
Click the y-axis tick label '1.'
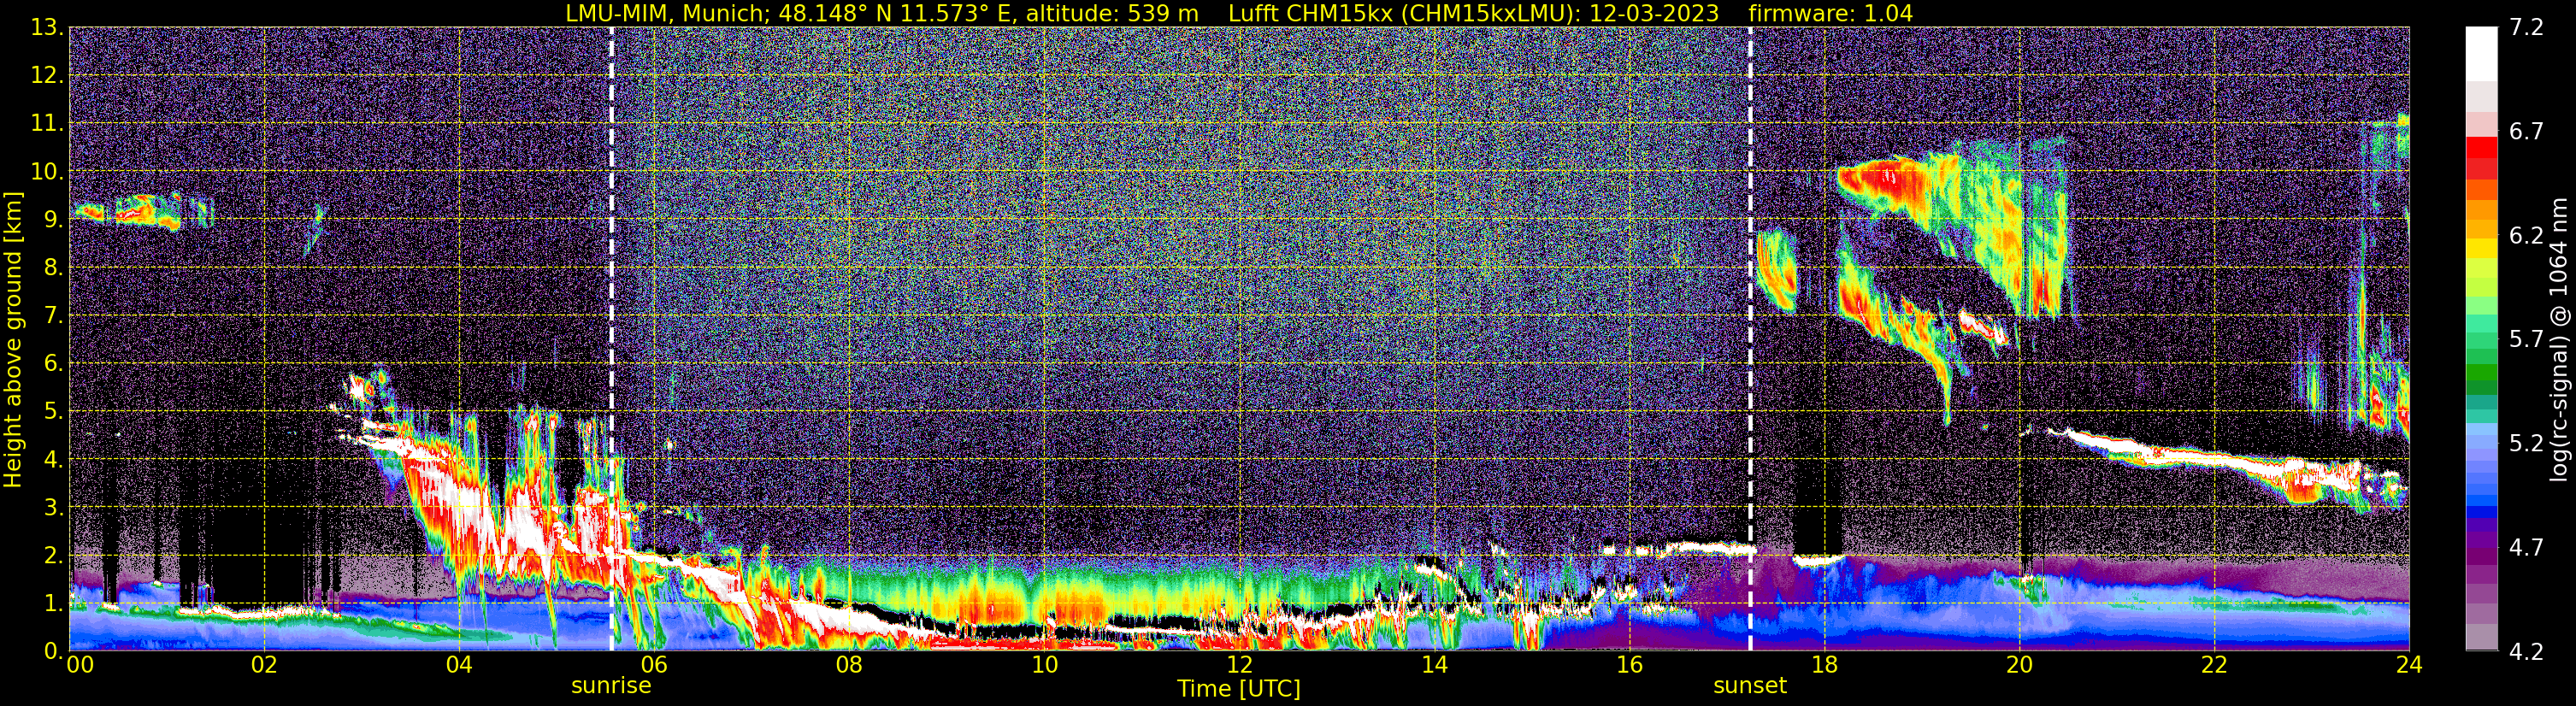53,604
